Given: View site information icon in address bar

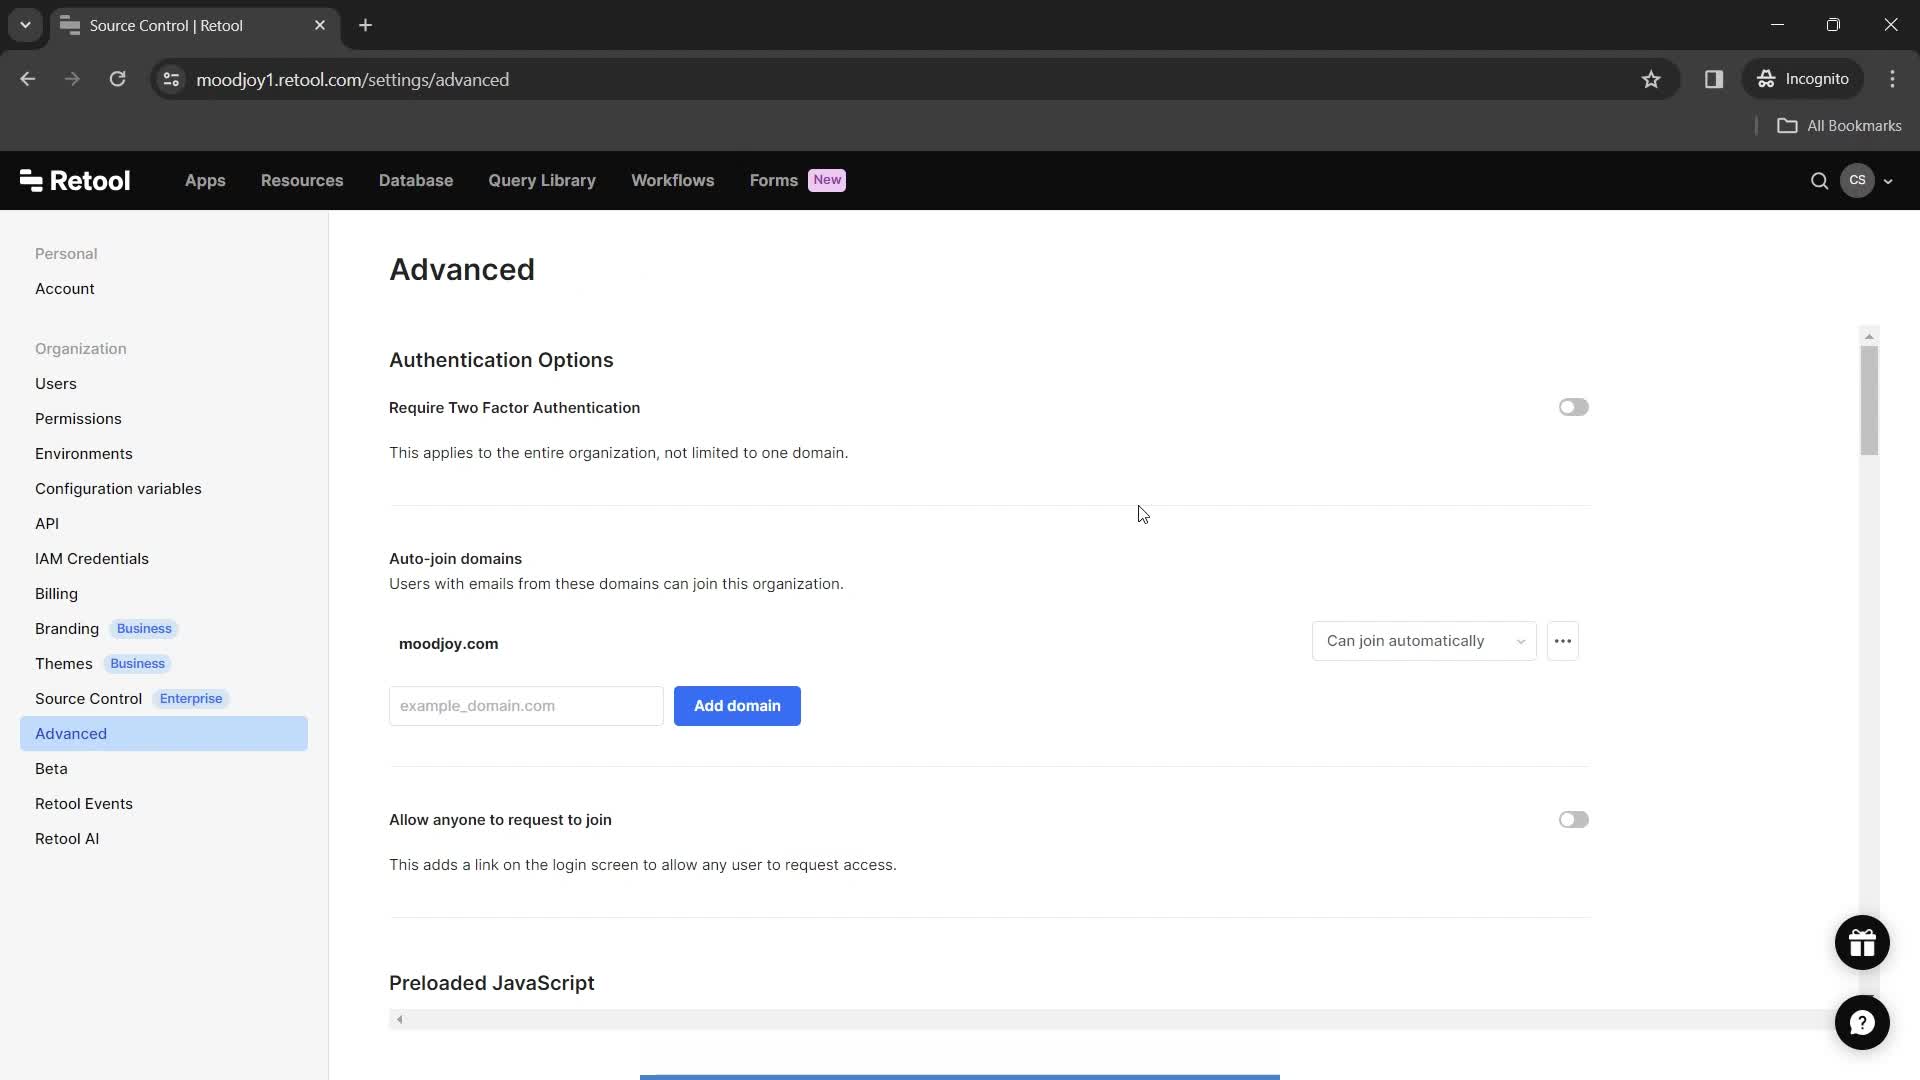Looking at the screenshot, I should coord(171,79).
